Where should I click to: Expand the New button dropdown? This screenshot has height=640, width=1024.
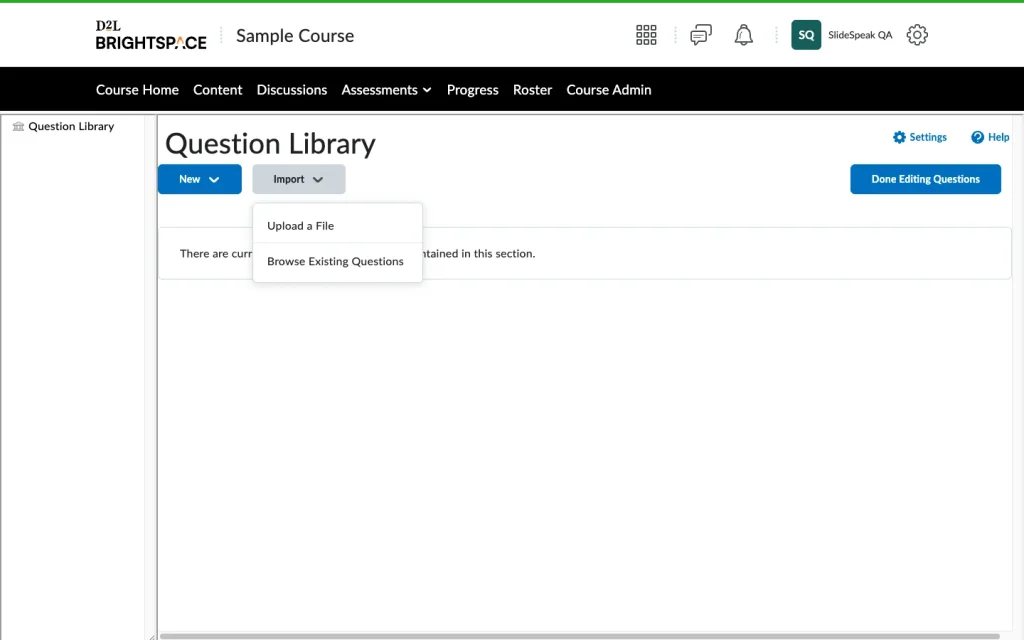click(x=200, y=179)
